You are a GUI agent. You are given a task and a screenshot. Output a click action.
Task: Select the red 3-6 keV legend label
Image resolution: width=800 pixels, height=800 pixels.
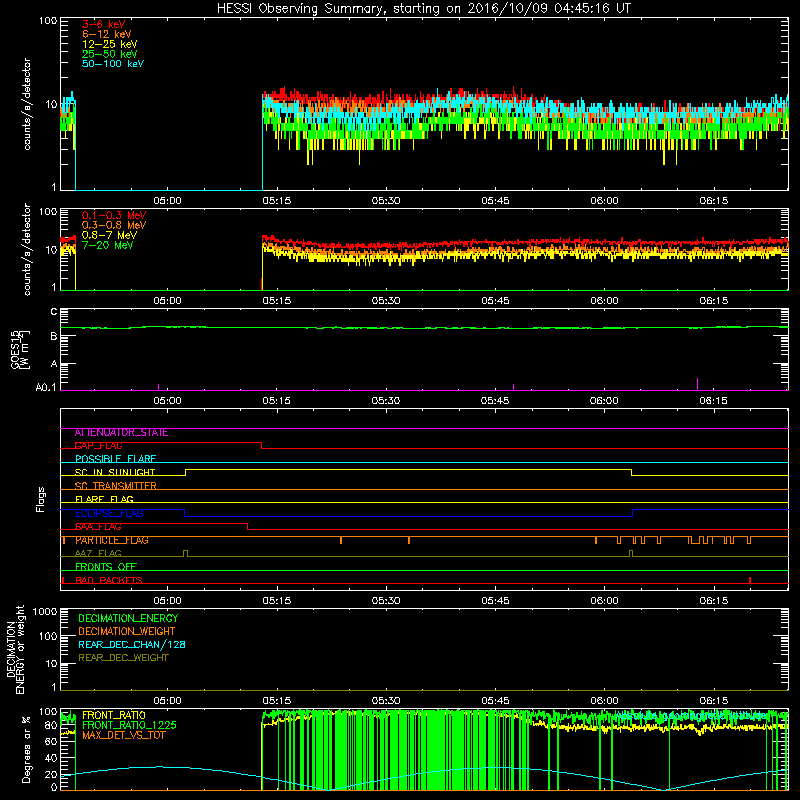point(104,24)
